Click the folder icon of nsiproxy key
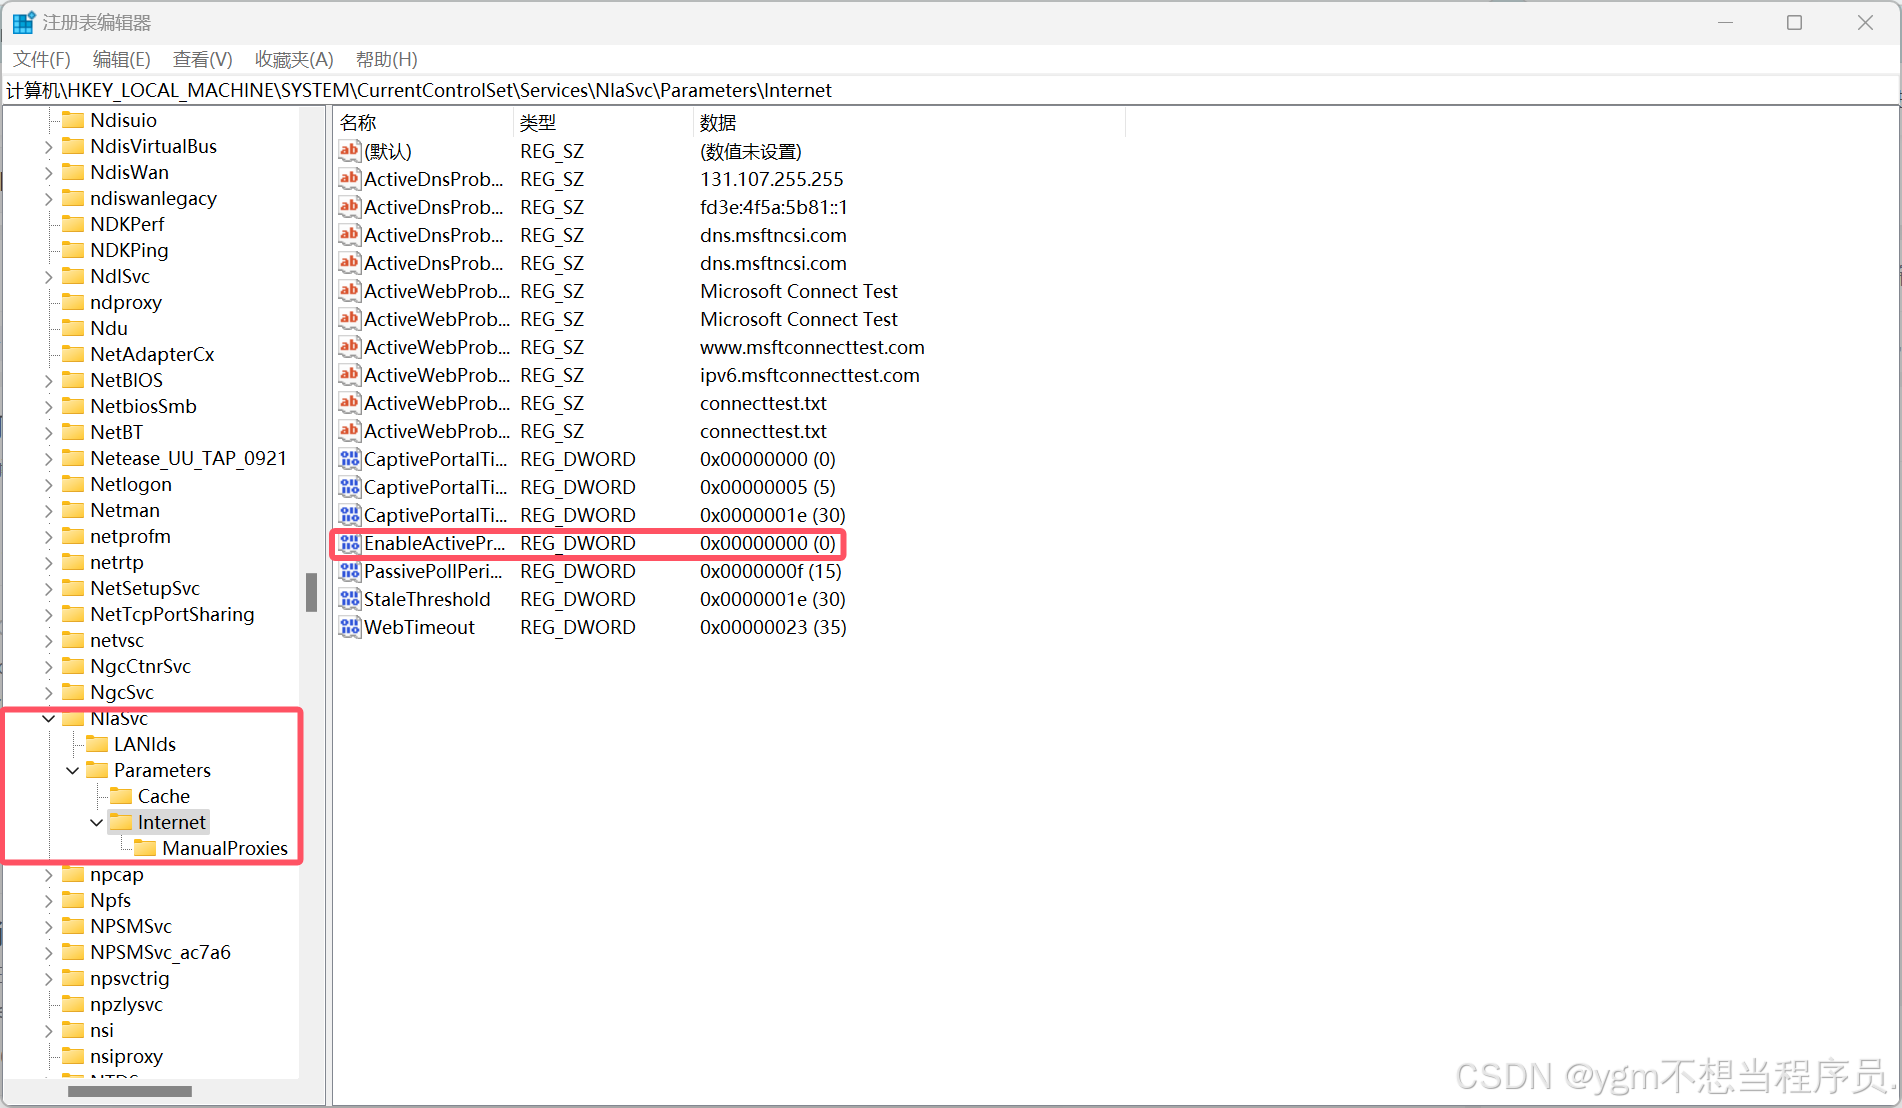Image resolution: width=1902 pixels, height=1108 pixels. click(x=73, y=1056)
